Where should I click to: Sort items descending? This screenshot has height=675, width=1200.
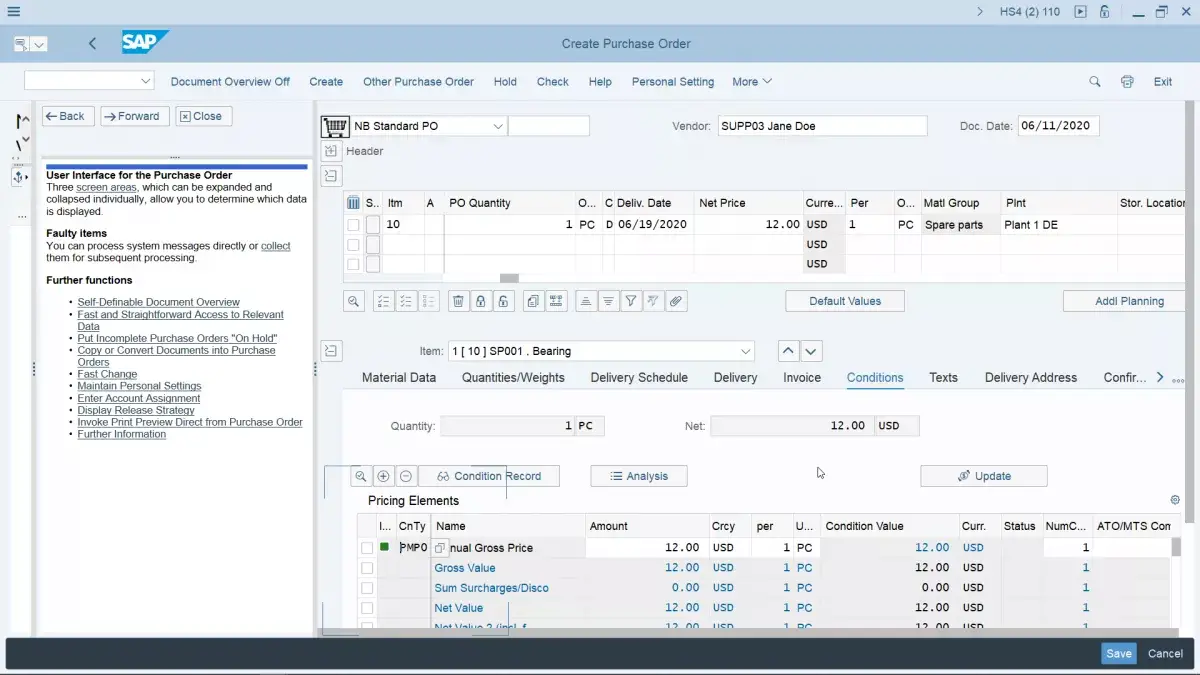pos(608,301)
